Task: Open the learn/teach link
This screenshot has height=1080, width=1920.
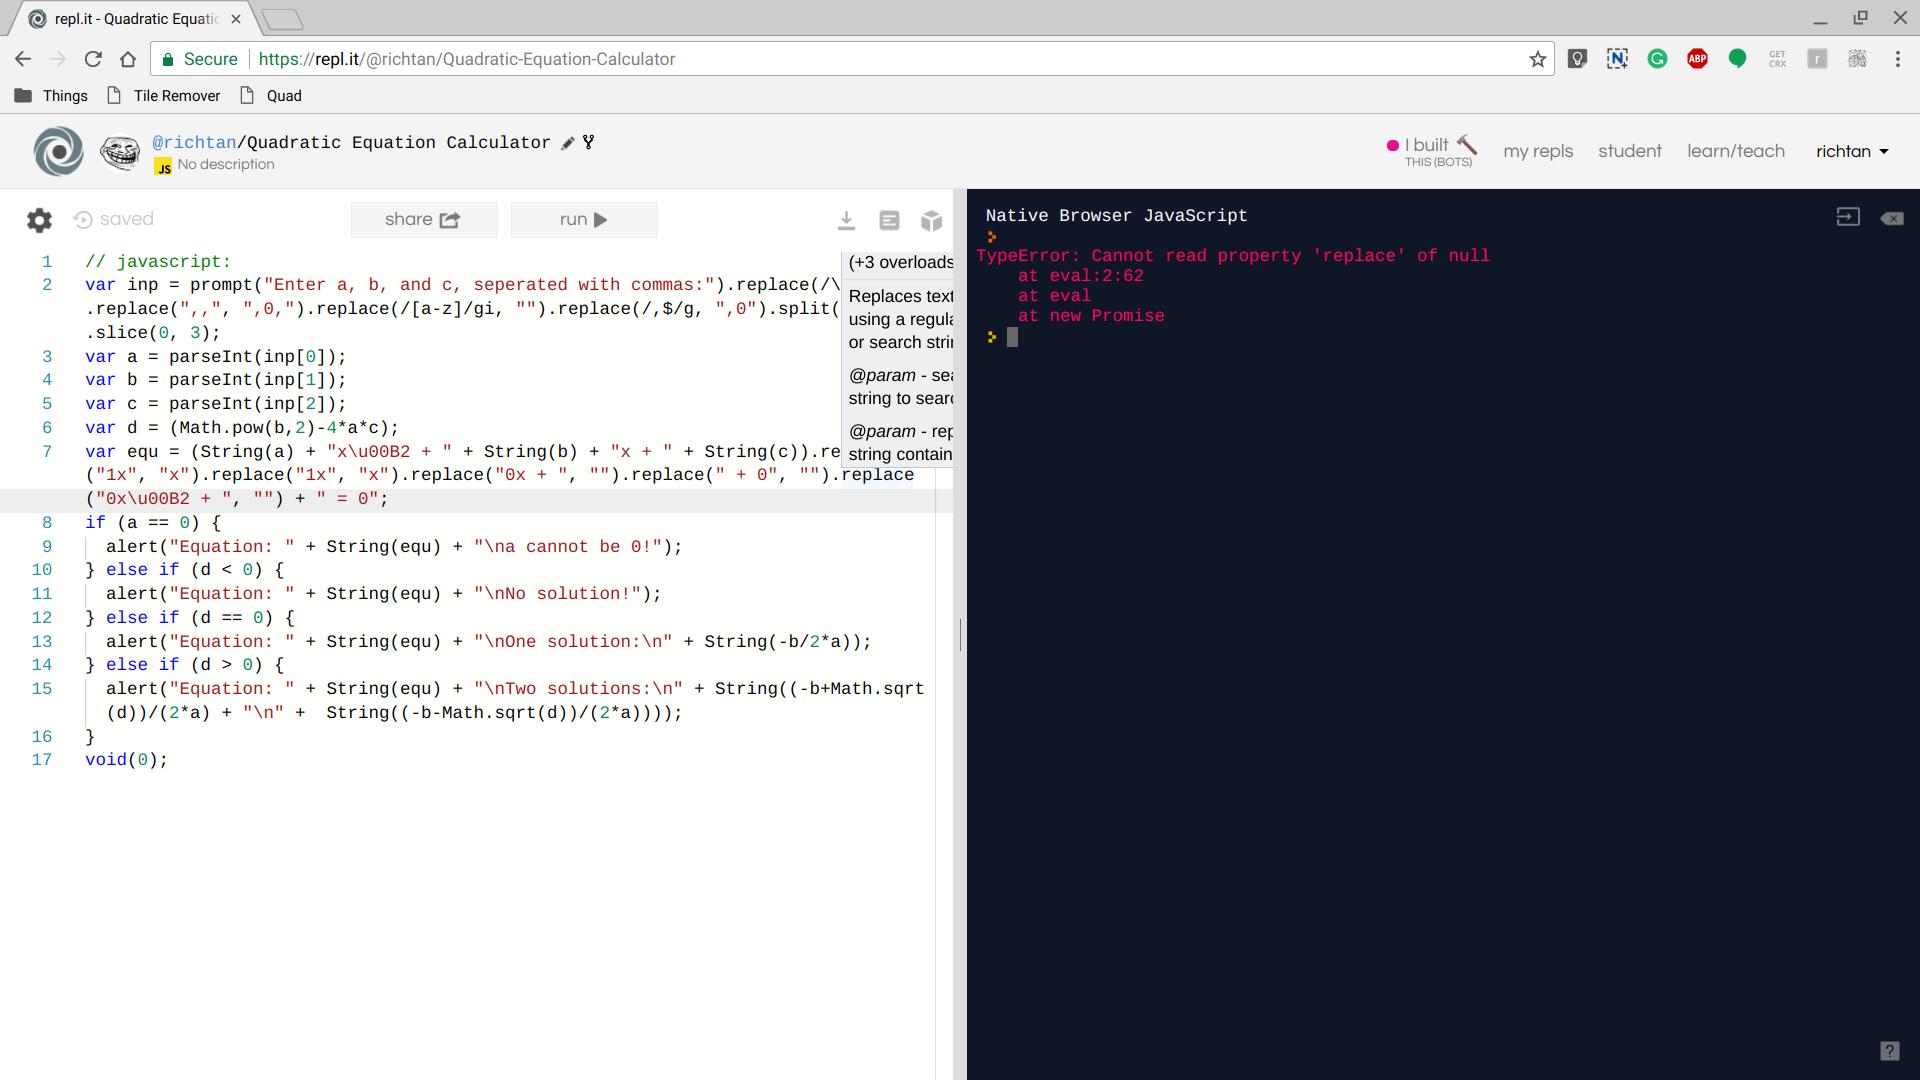Action: tap(1736, 151)
